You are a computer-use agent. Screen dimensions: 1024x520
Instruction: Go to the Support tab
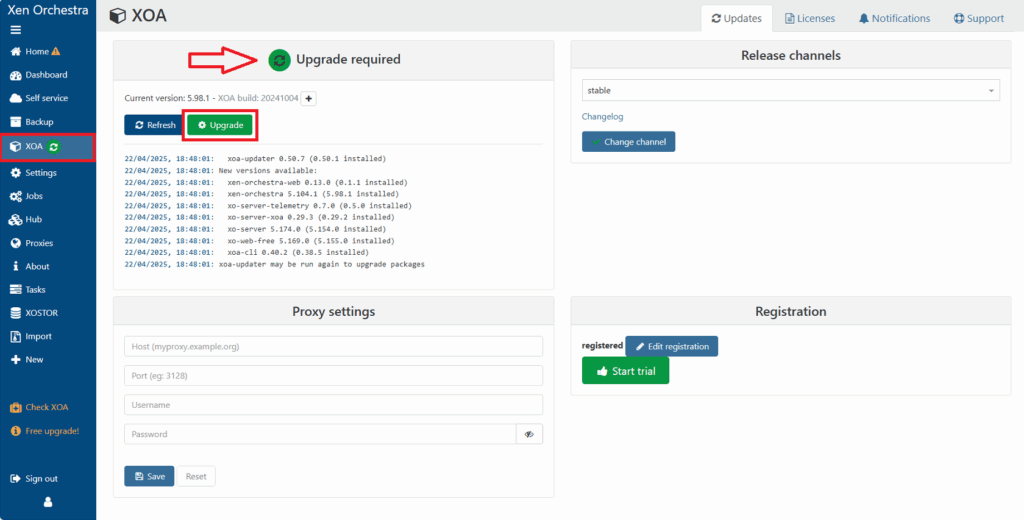tap(978, 18)
